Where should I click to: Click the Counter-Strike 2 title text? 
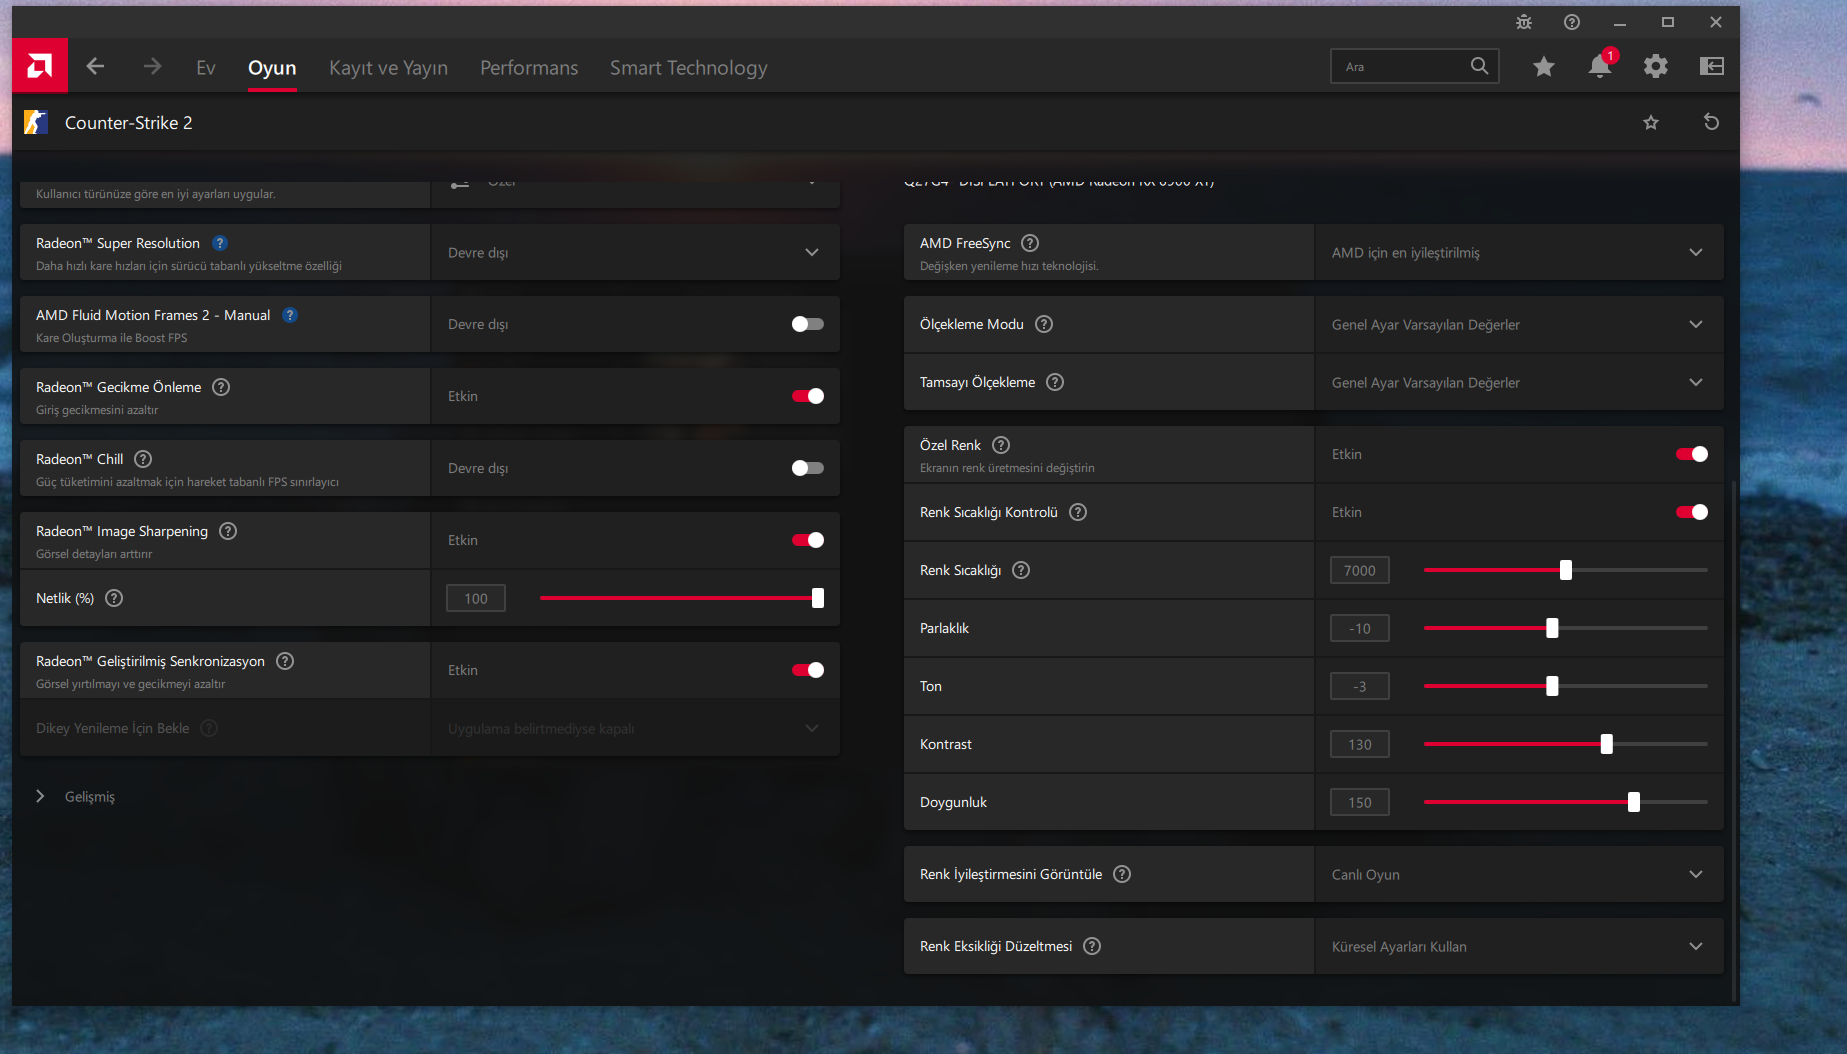[129, 122]
